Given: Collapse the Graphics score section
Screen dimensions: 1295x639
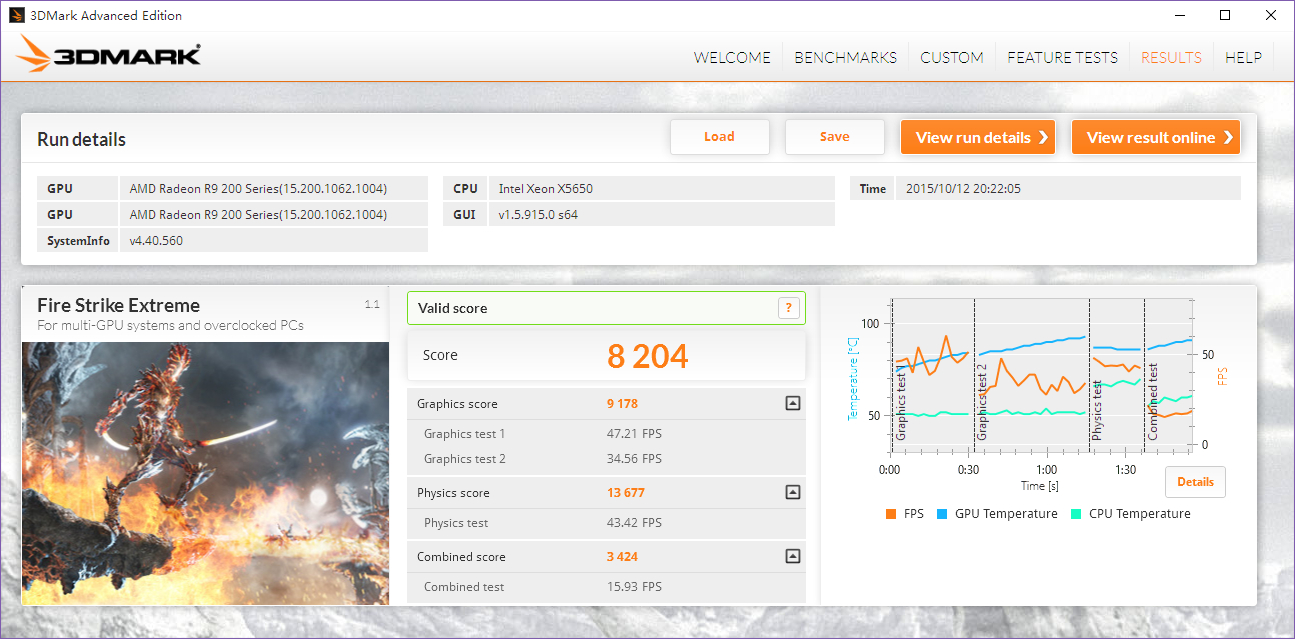Looking at the screenshot, I should [792, 403].
